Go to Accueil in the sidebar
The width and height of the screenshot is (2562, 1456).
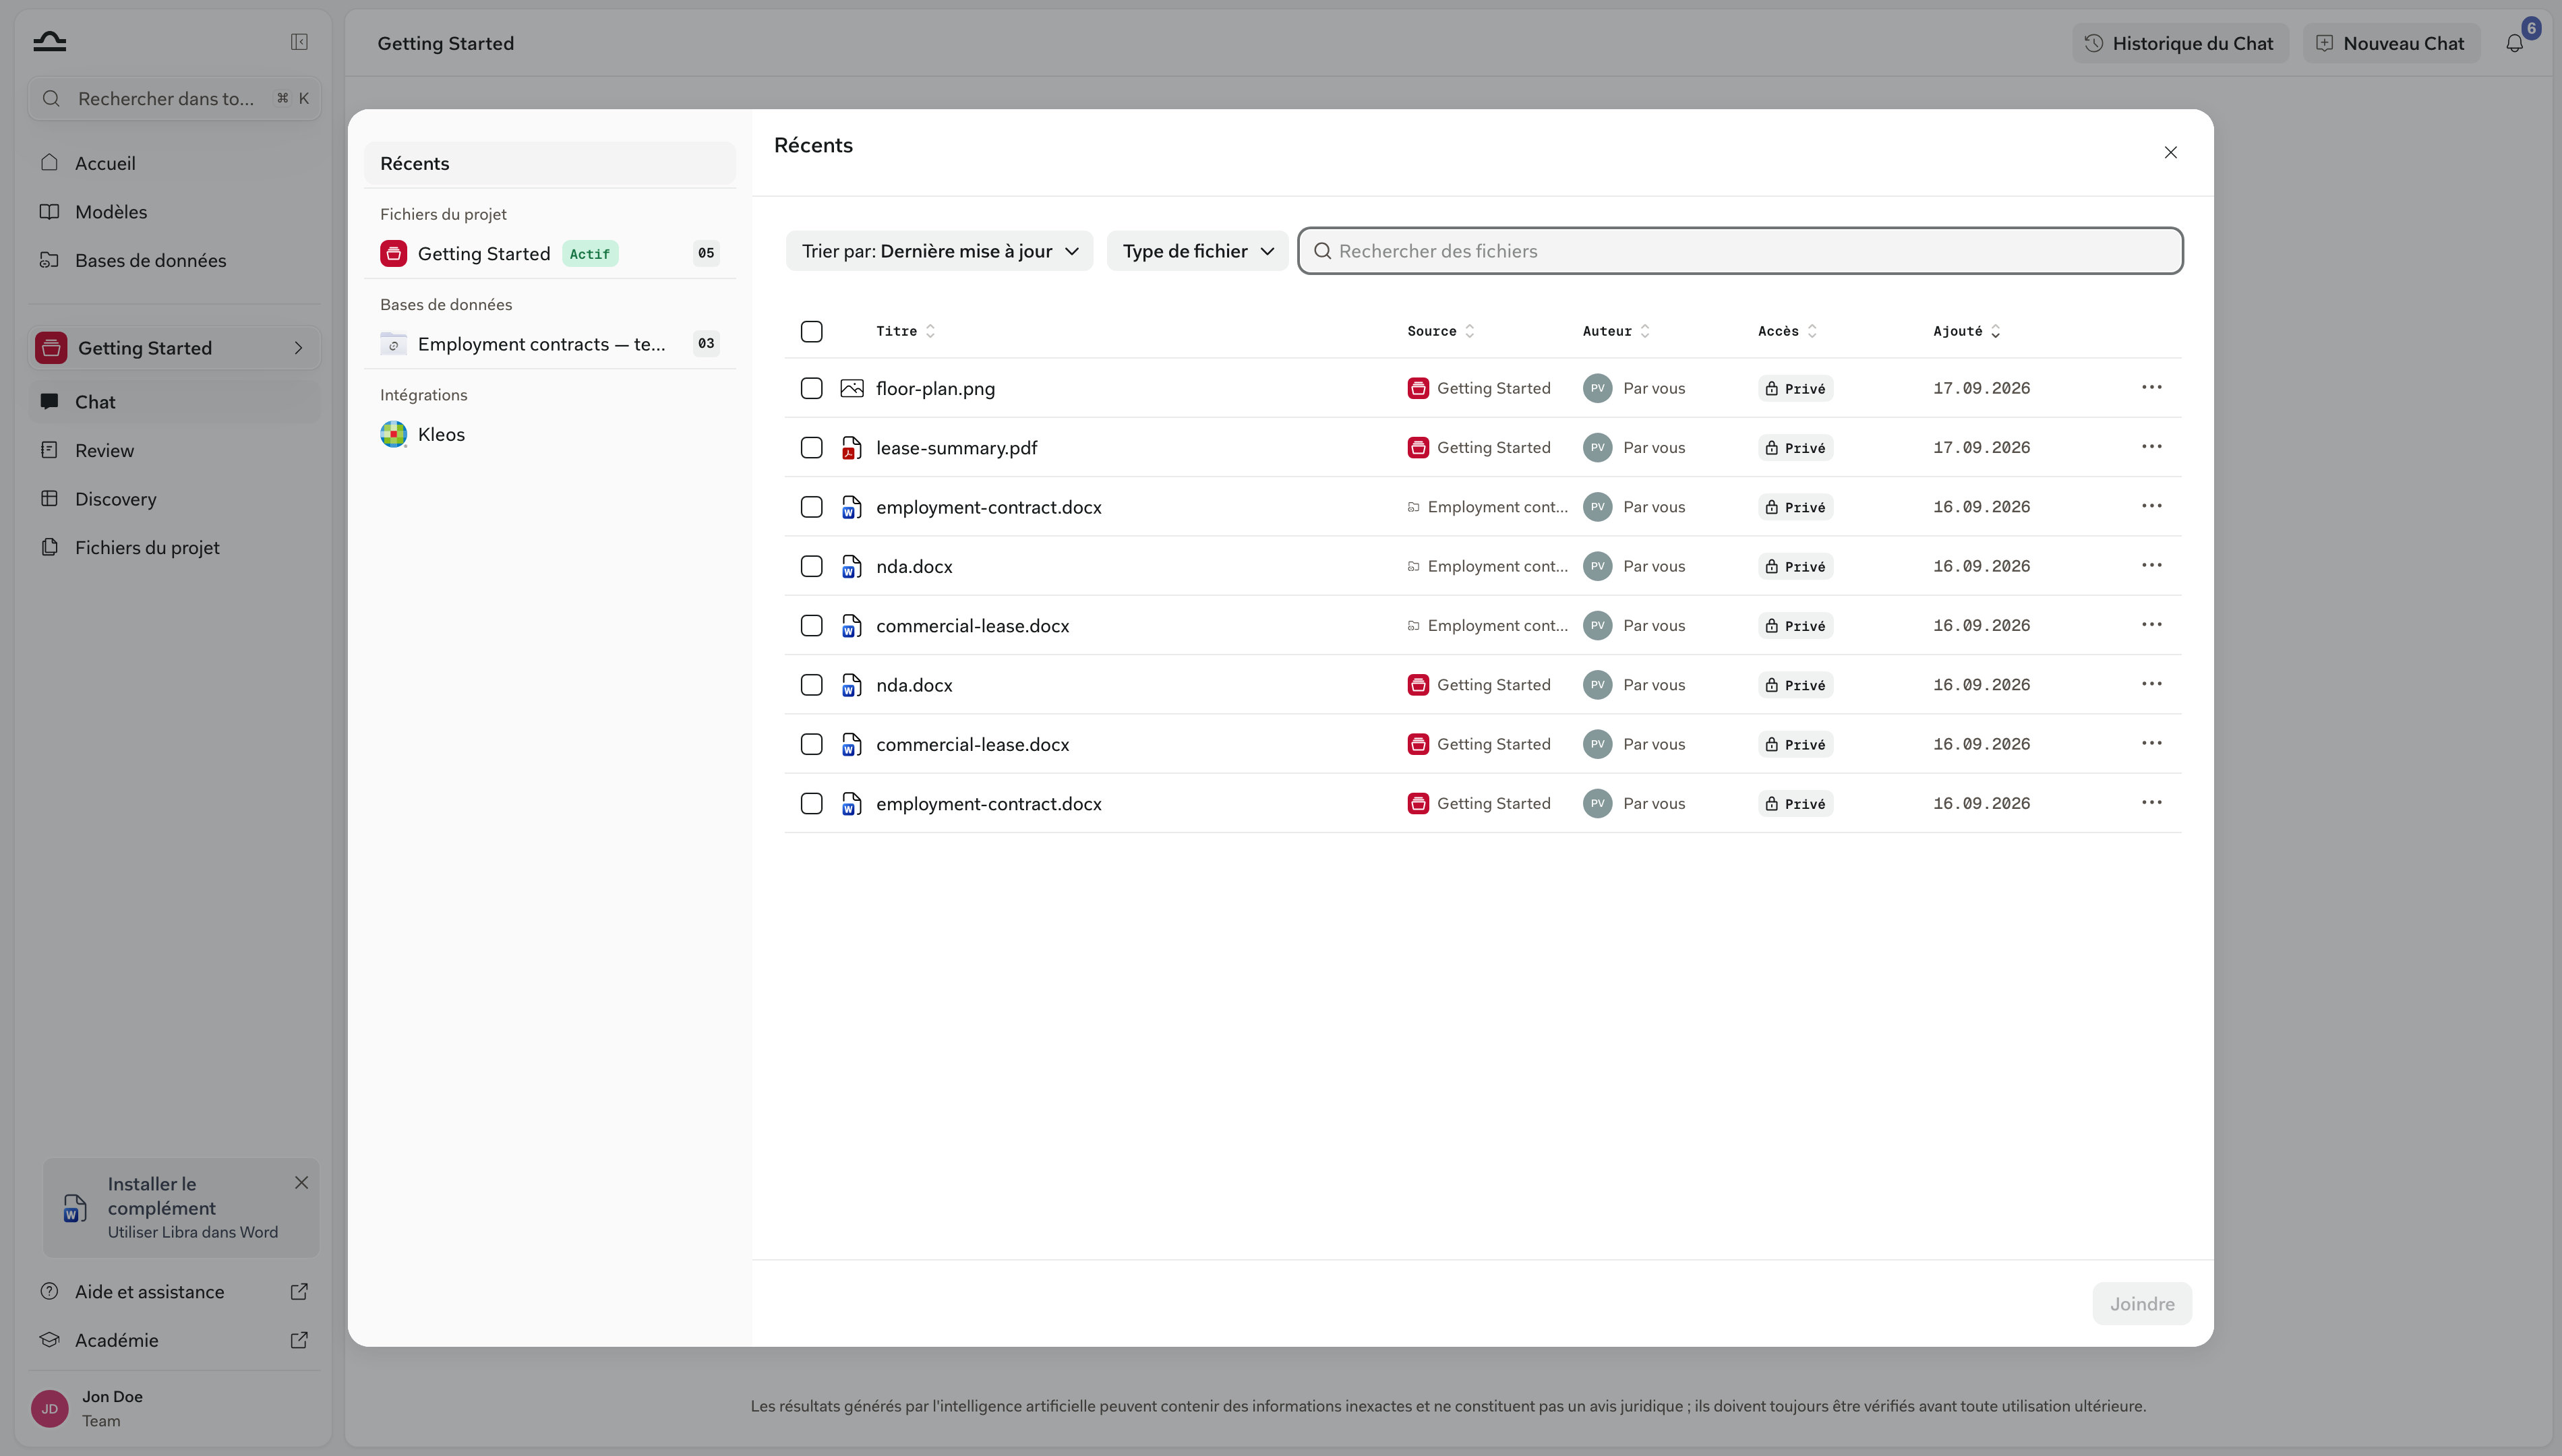[174, 163]
